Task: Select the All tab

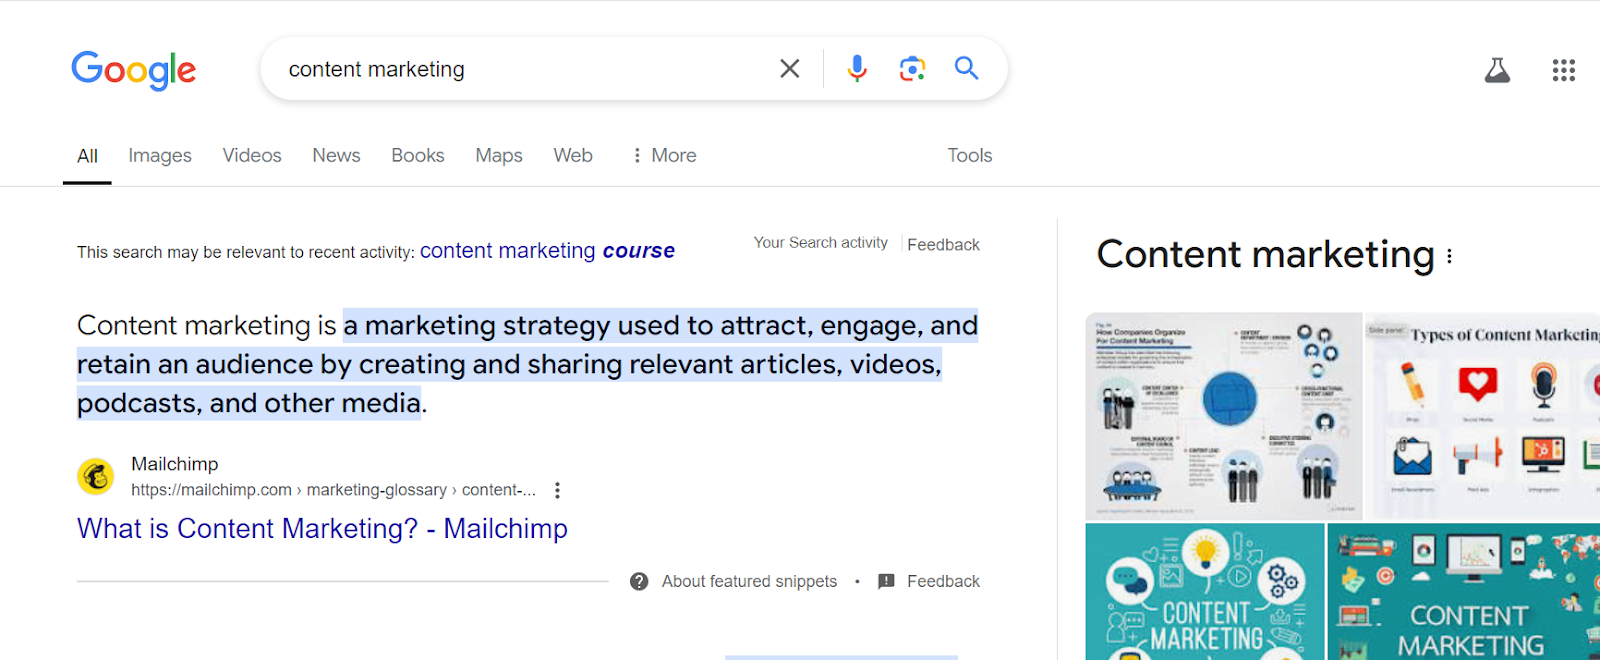Action: tap(87, 156)
